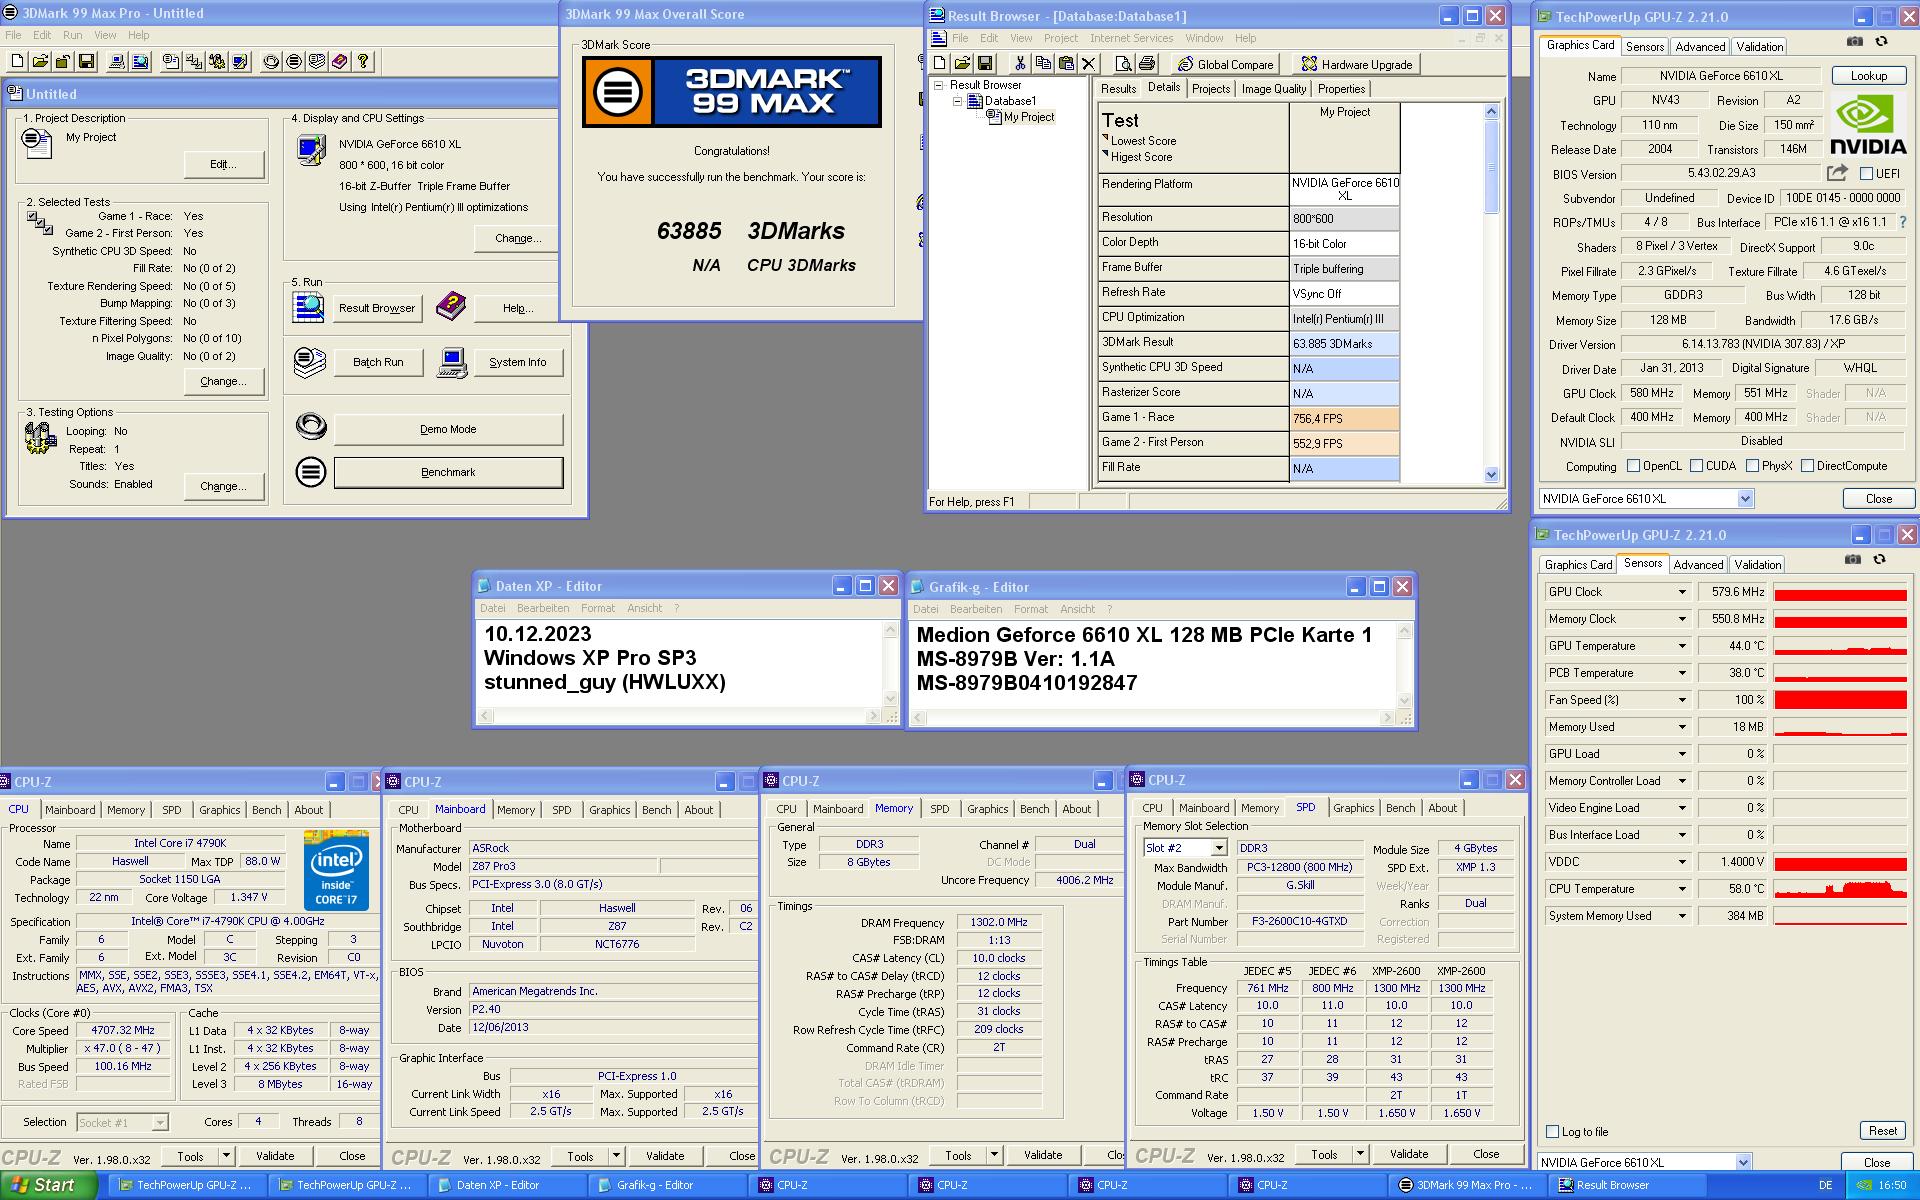Click Fan Speed red sensor graph
Viewport: 1920px width, 1200px height.
tap(1840, 700)
